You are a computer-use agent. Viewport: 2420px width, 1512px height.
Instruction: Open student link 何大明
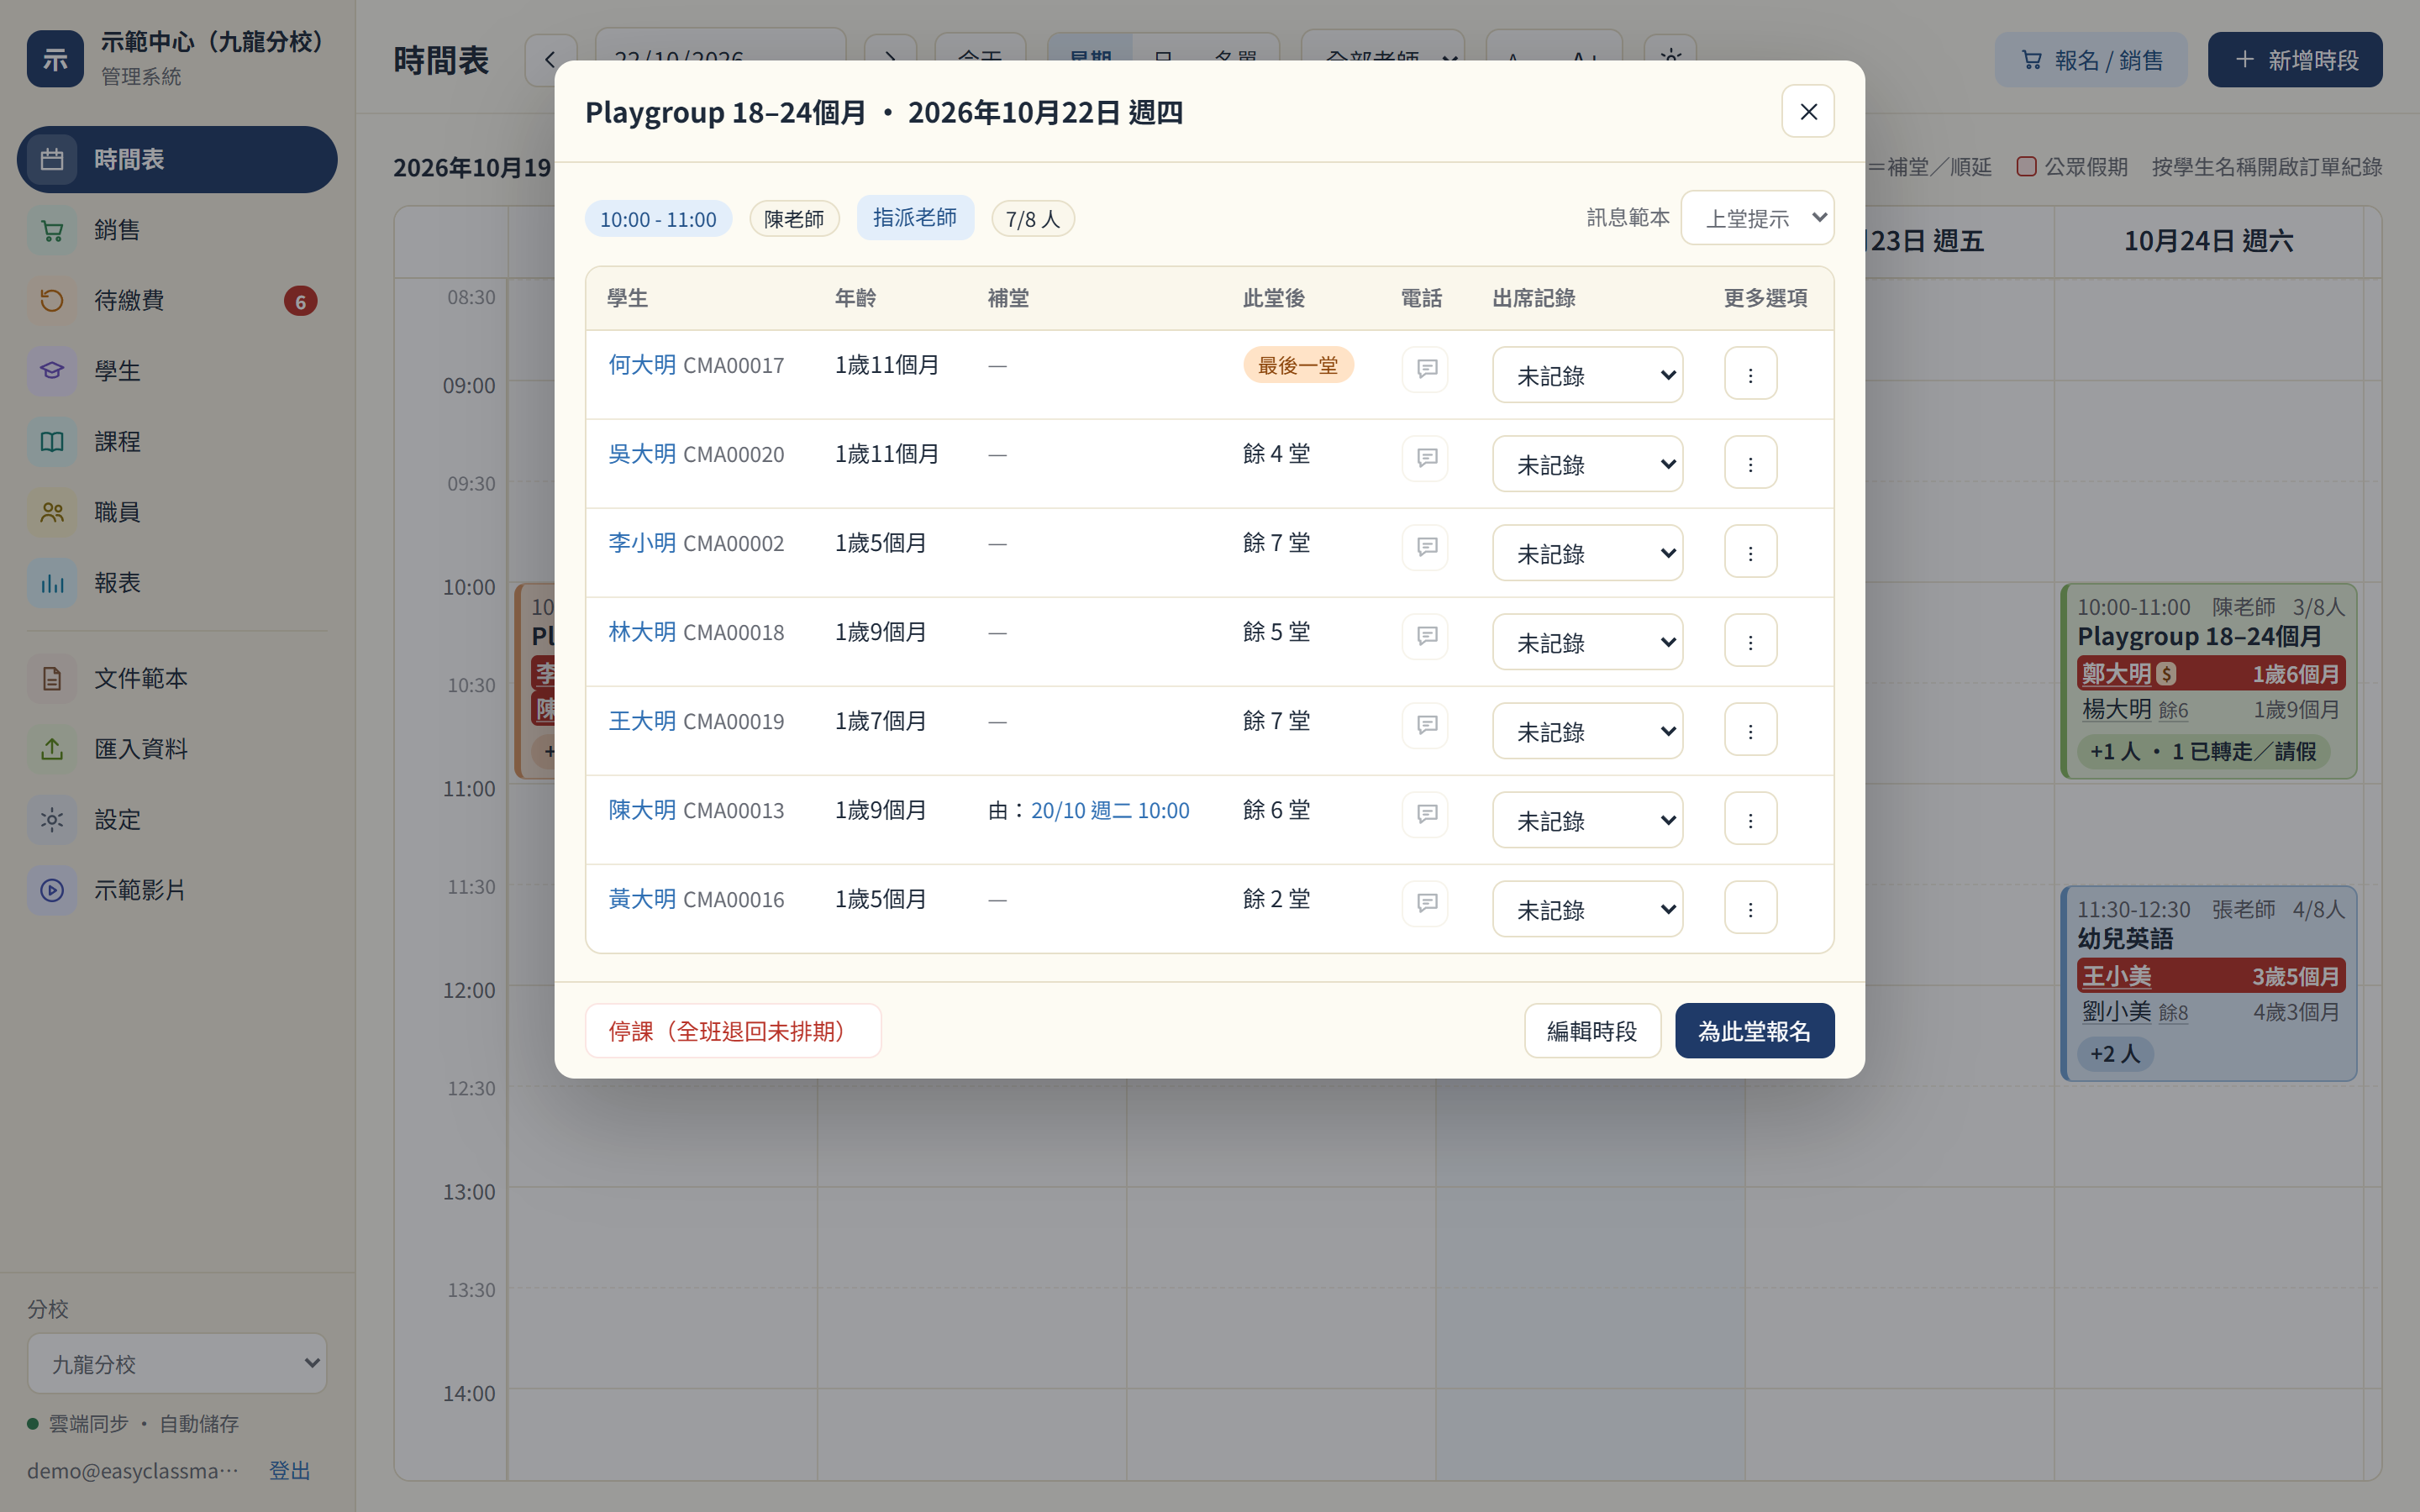point(642,365)
